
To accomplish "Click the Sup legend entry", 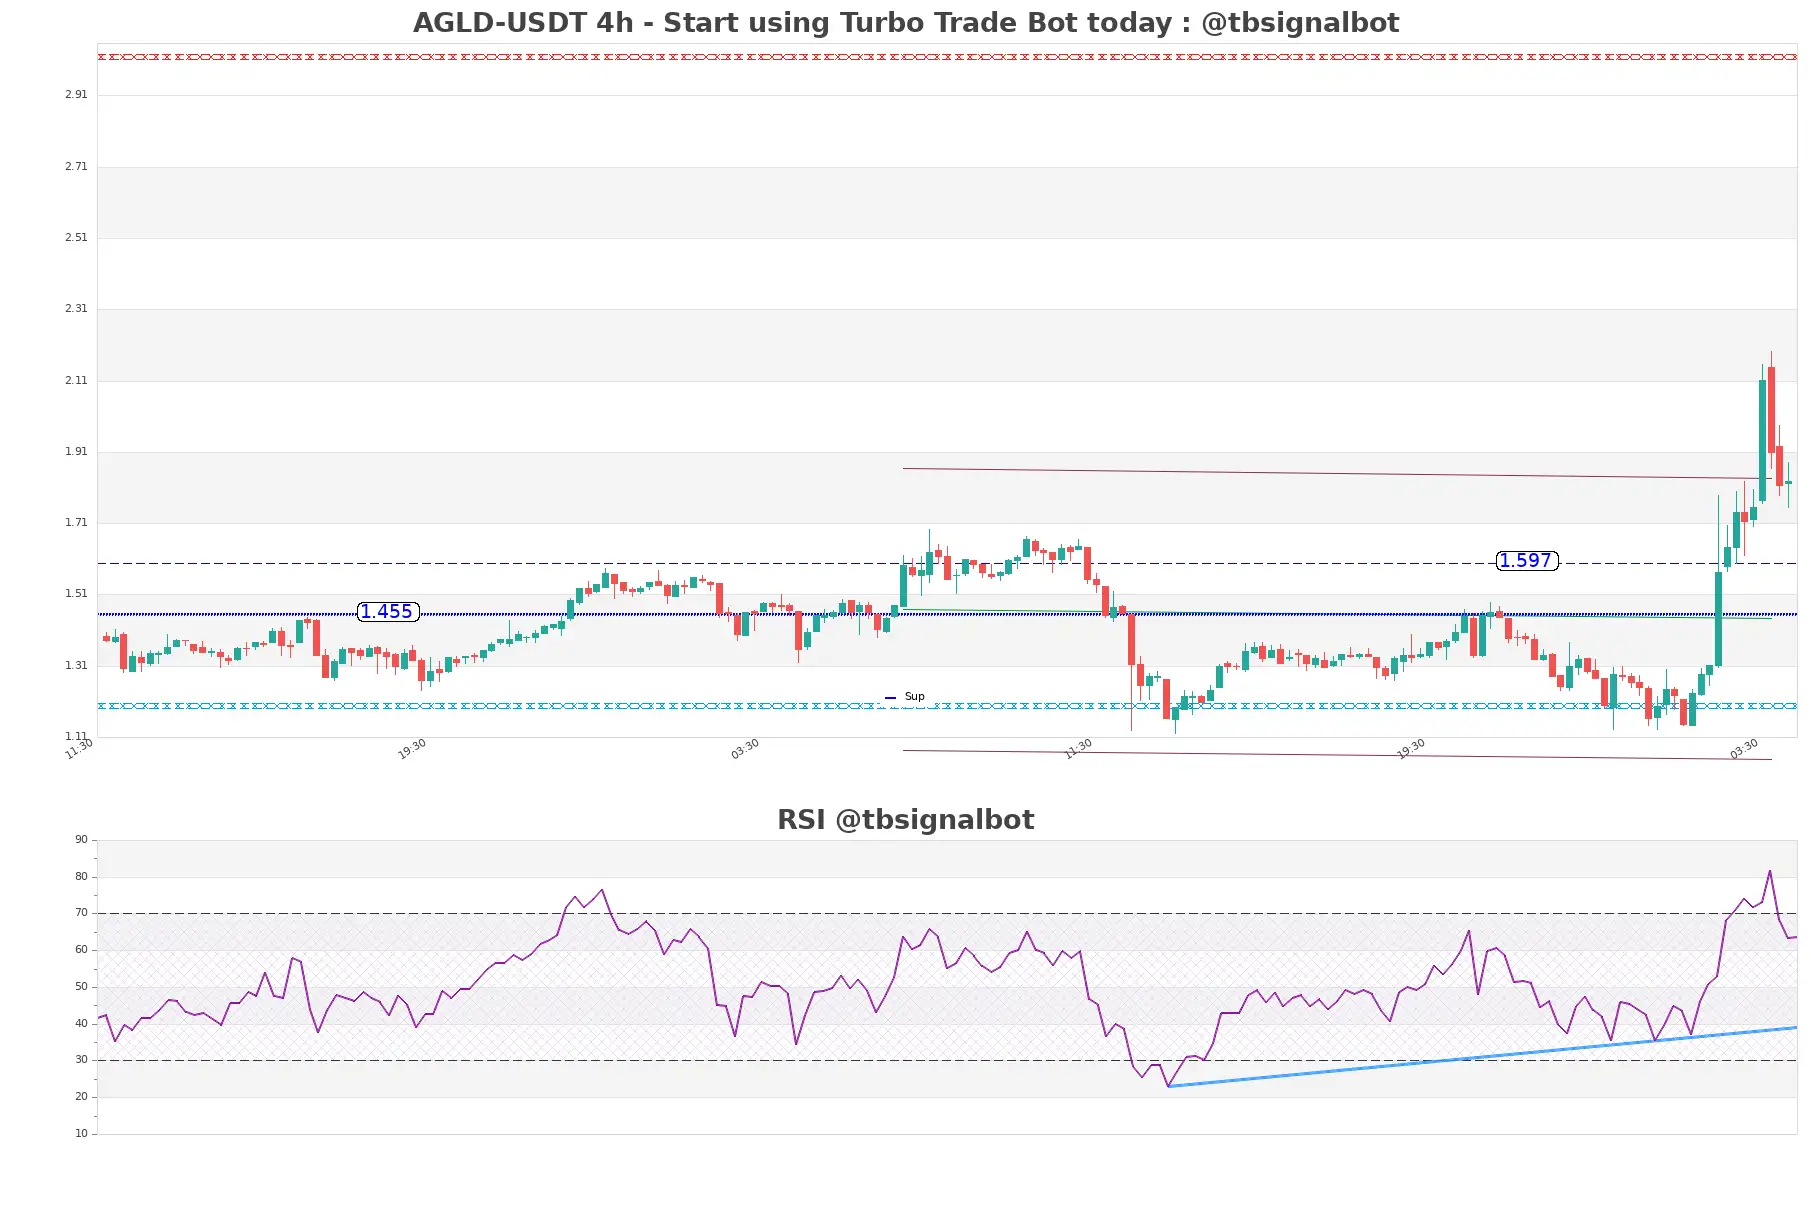I will click(x=905, y=697).
